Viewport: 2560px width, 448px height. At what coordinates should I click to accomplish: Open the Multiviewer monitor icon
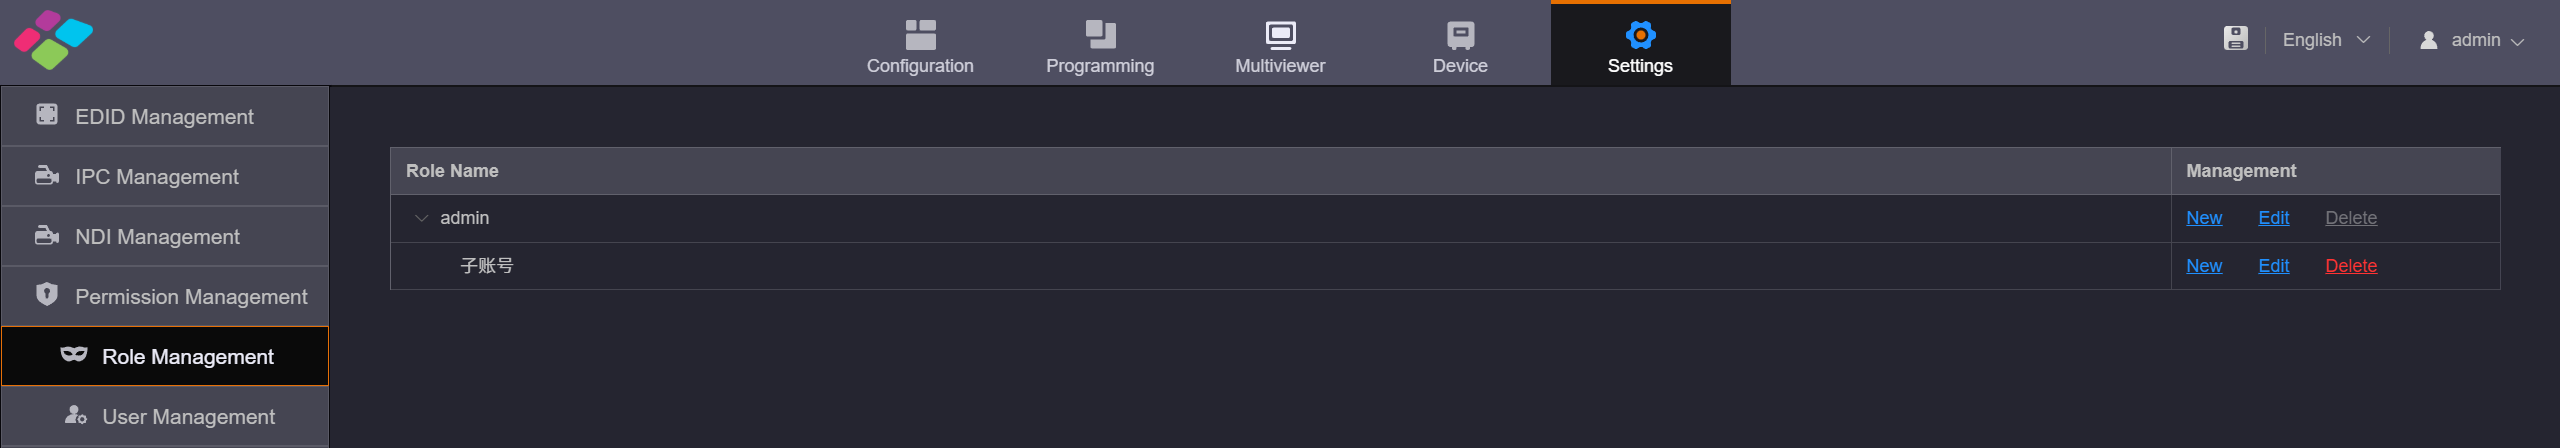click(1280, 35)
